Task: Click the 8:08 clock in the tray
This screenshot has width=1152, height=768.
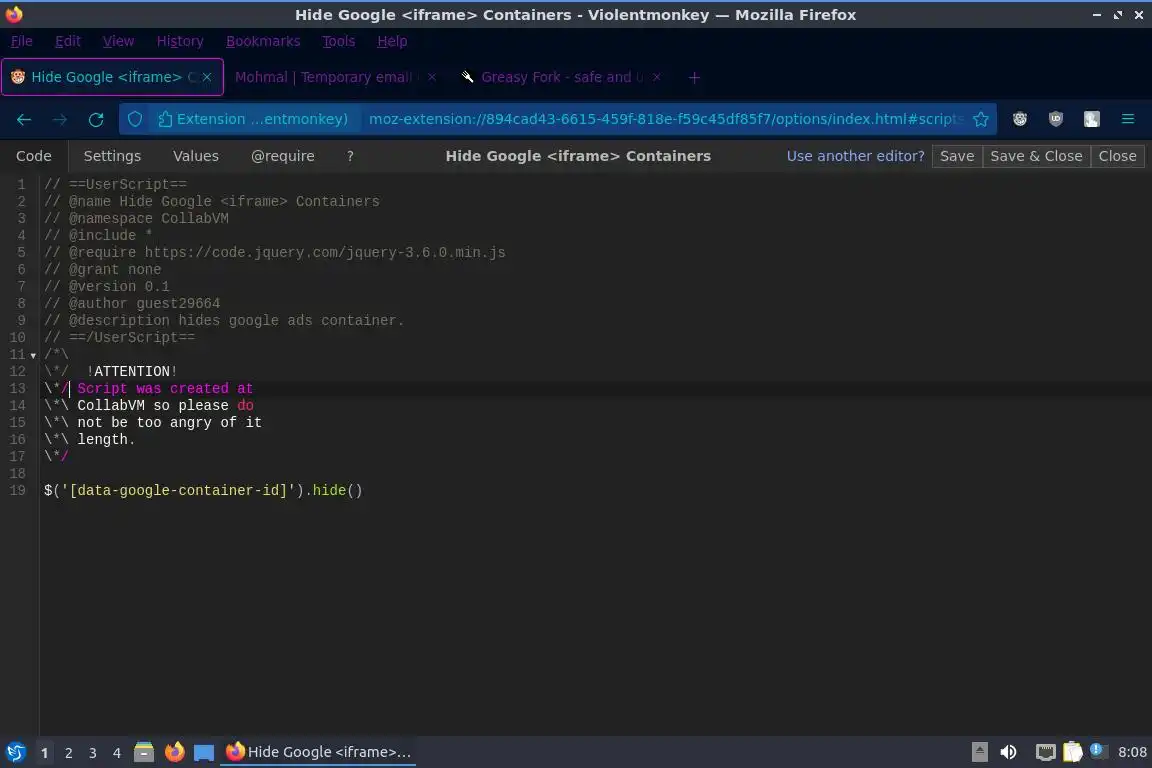Action: [1132, 752]
